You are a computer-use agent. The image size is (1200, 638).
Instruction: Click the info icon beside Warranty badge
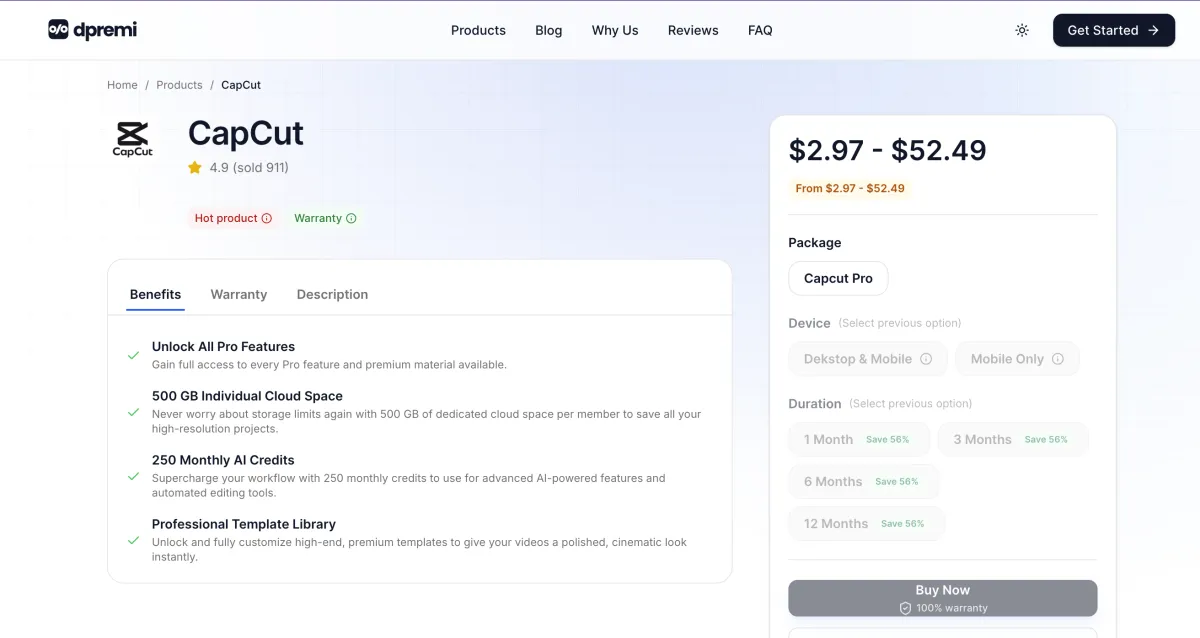coord(352,217)
